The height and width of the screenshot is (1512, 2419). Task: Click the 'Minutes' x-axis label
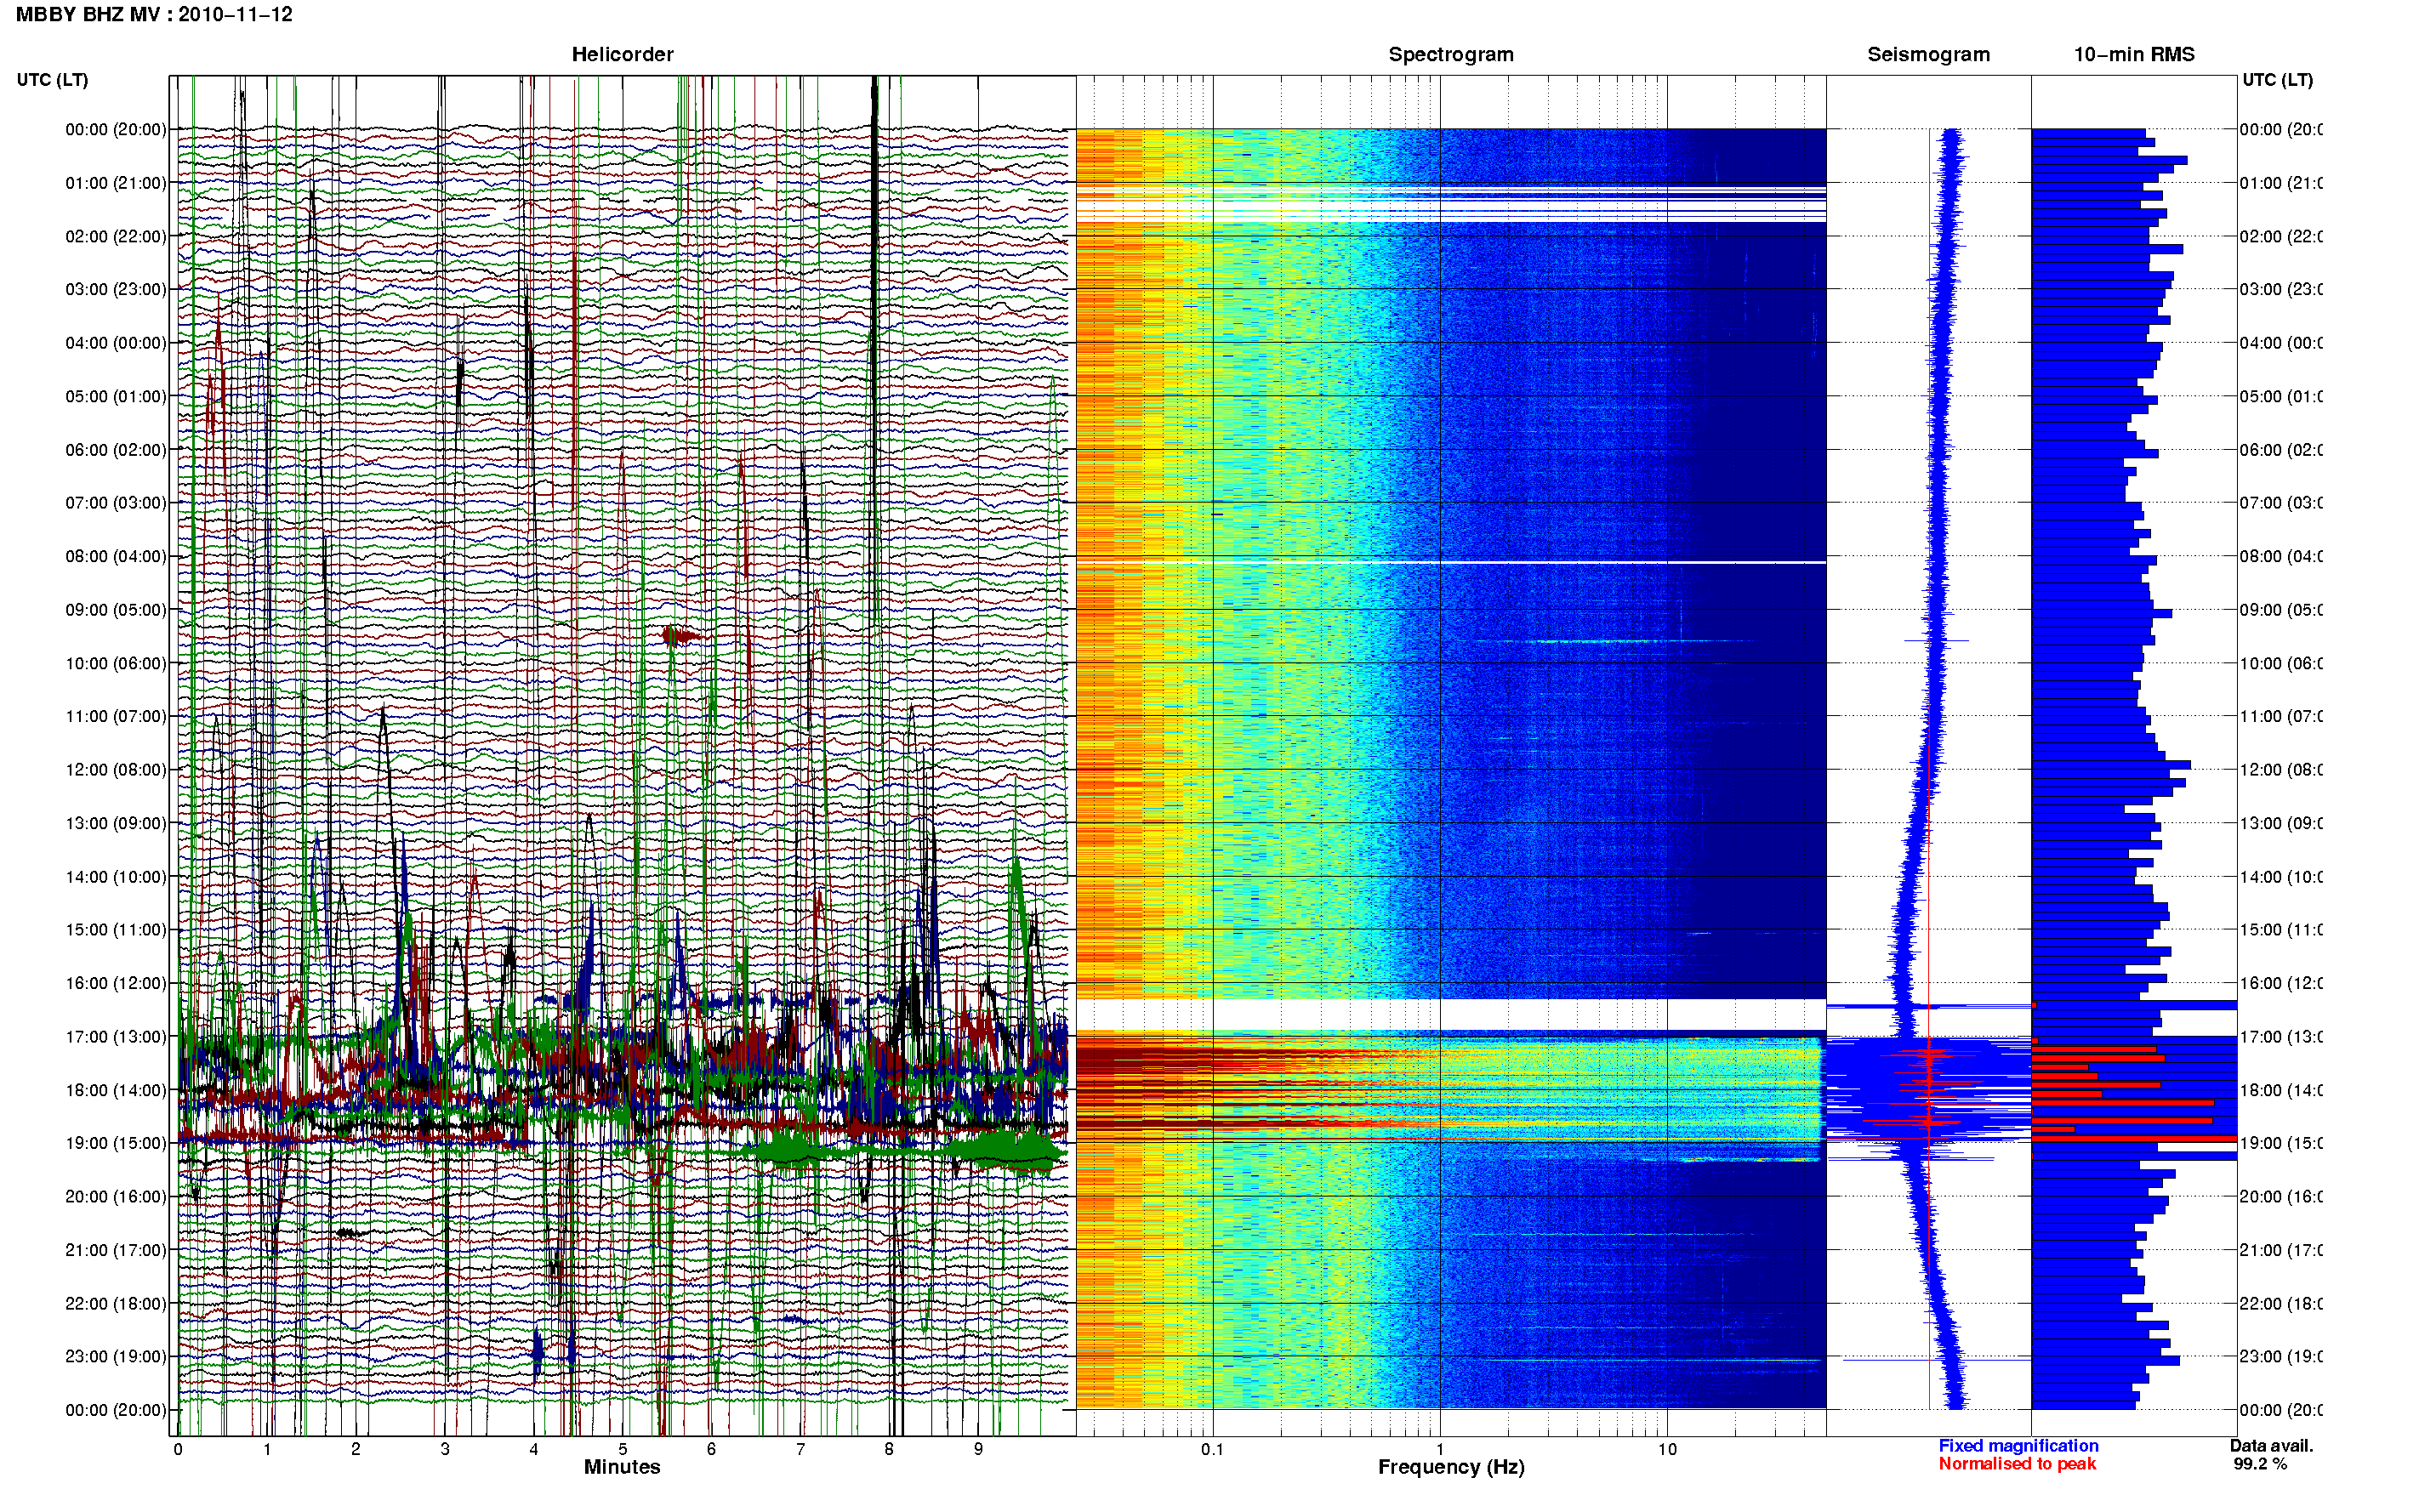622,1467
